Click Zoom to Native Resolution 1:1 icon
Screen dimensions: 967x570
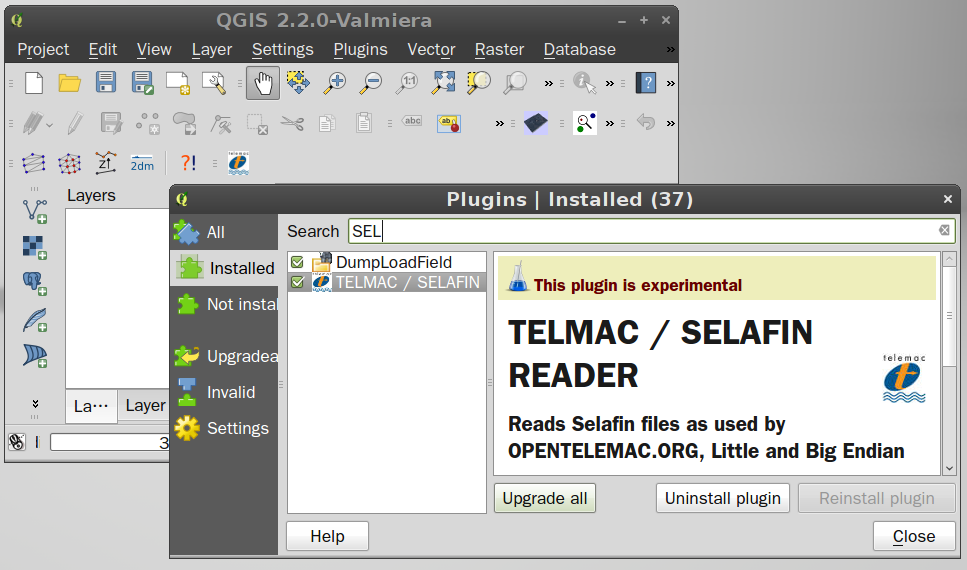pos(407,83)
